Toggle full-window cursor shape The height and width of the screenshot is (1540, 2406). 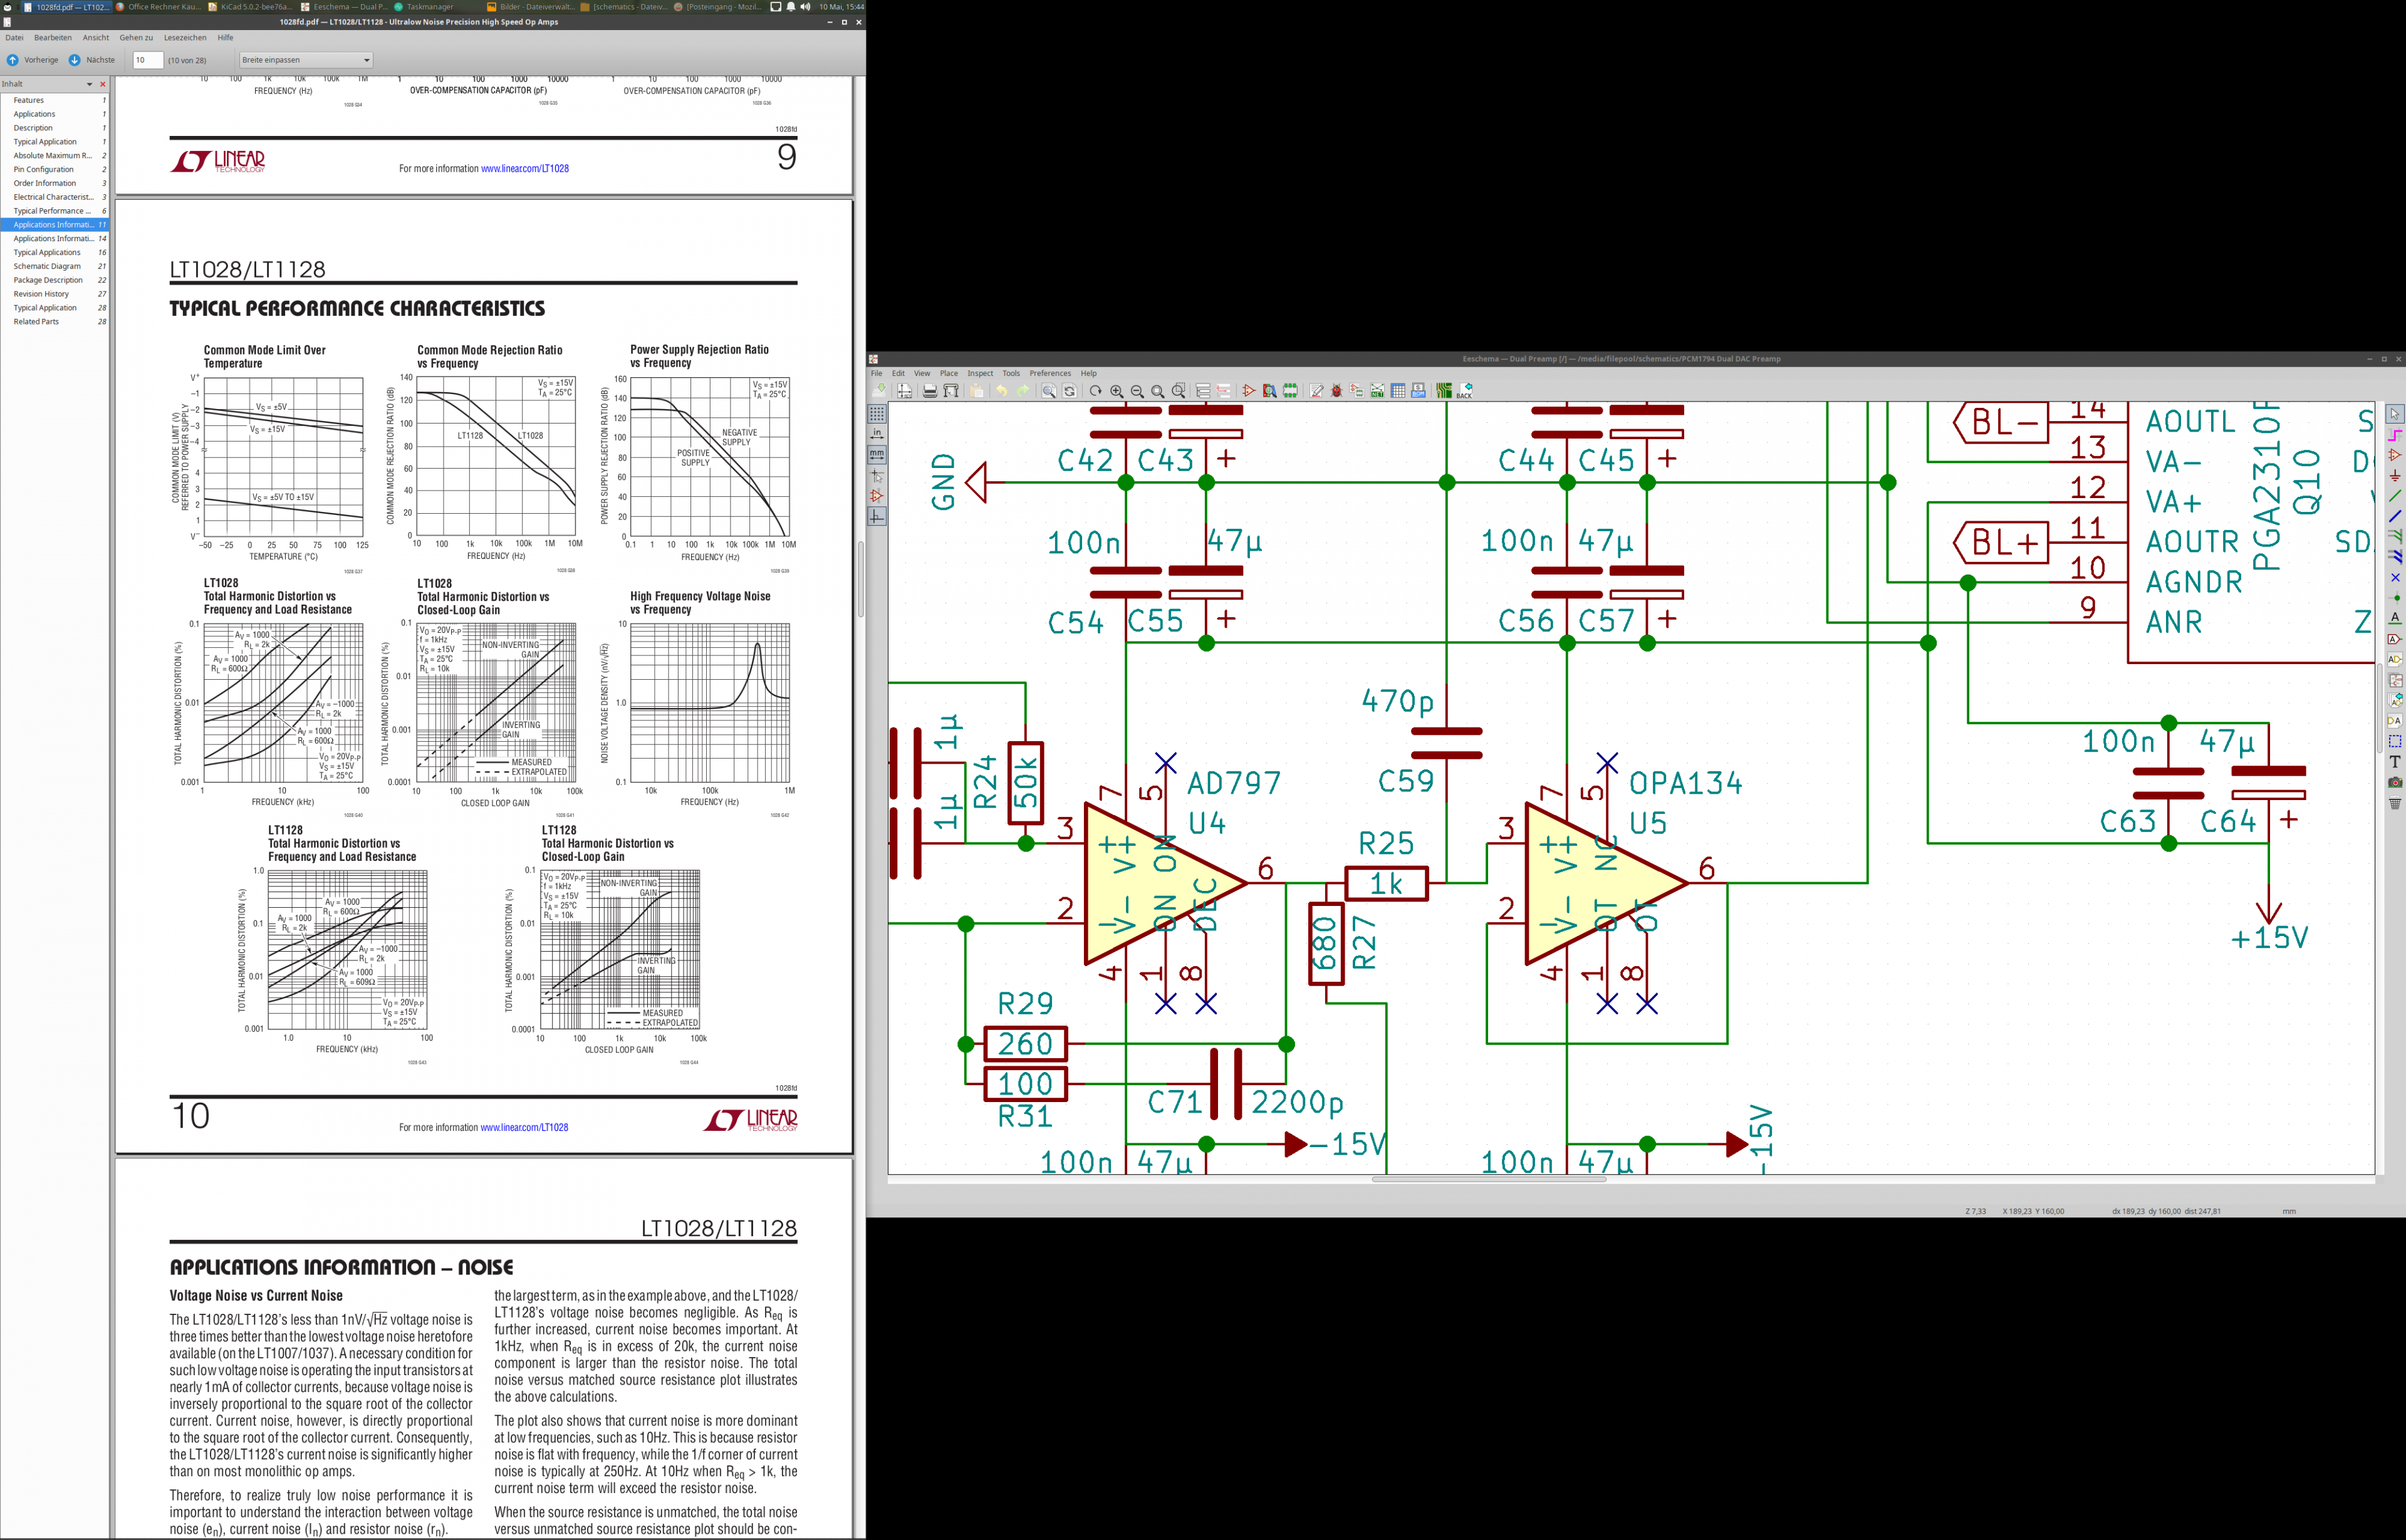click(877, 475)
